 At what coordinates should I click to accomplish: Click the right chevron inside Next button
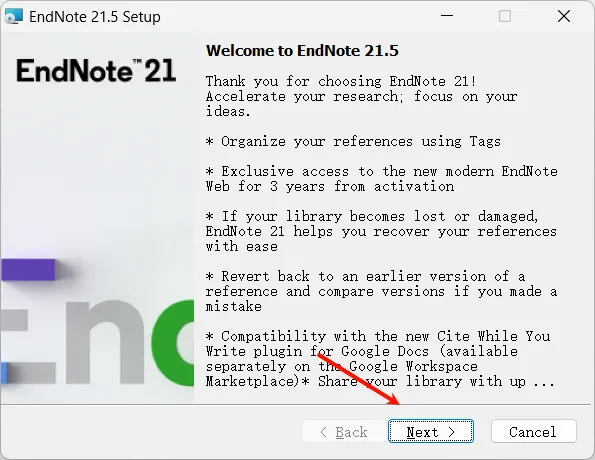(451, 432)
